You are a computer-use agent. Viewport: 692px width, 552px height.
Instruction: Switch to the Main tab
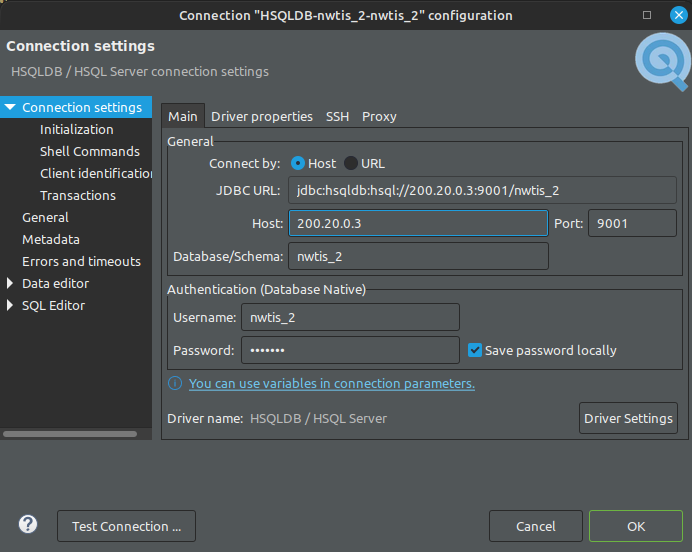183,116
